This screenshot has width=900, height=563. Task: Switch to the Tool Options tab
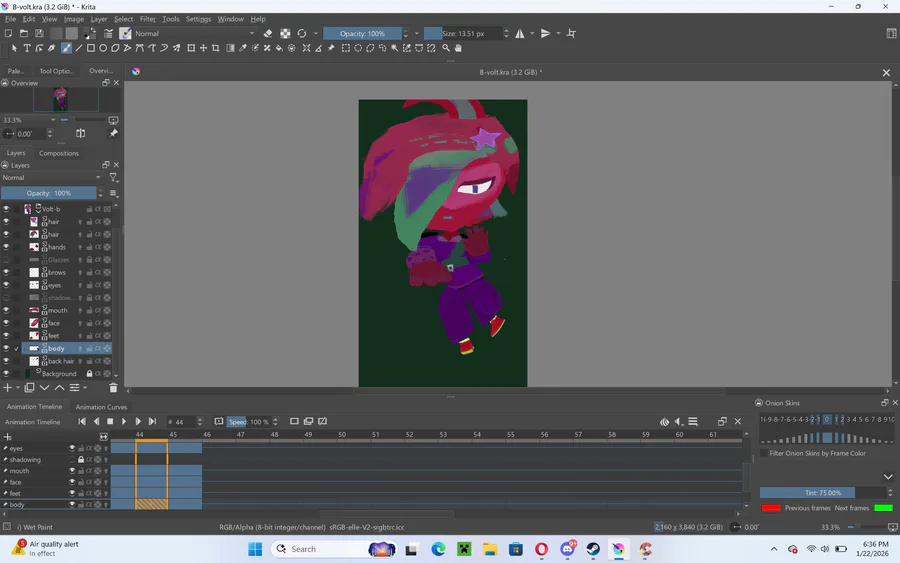tap(56, 71)
